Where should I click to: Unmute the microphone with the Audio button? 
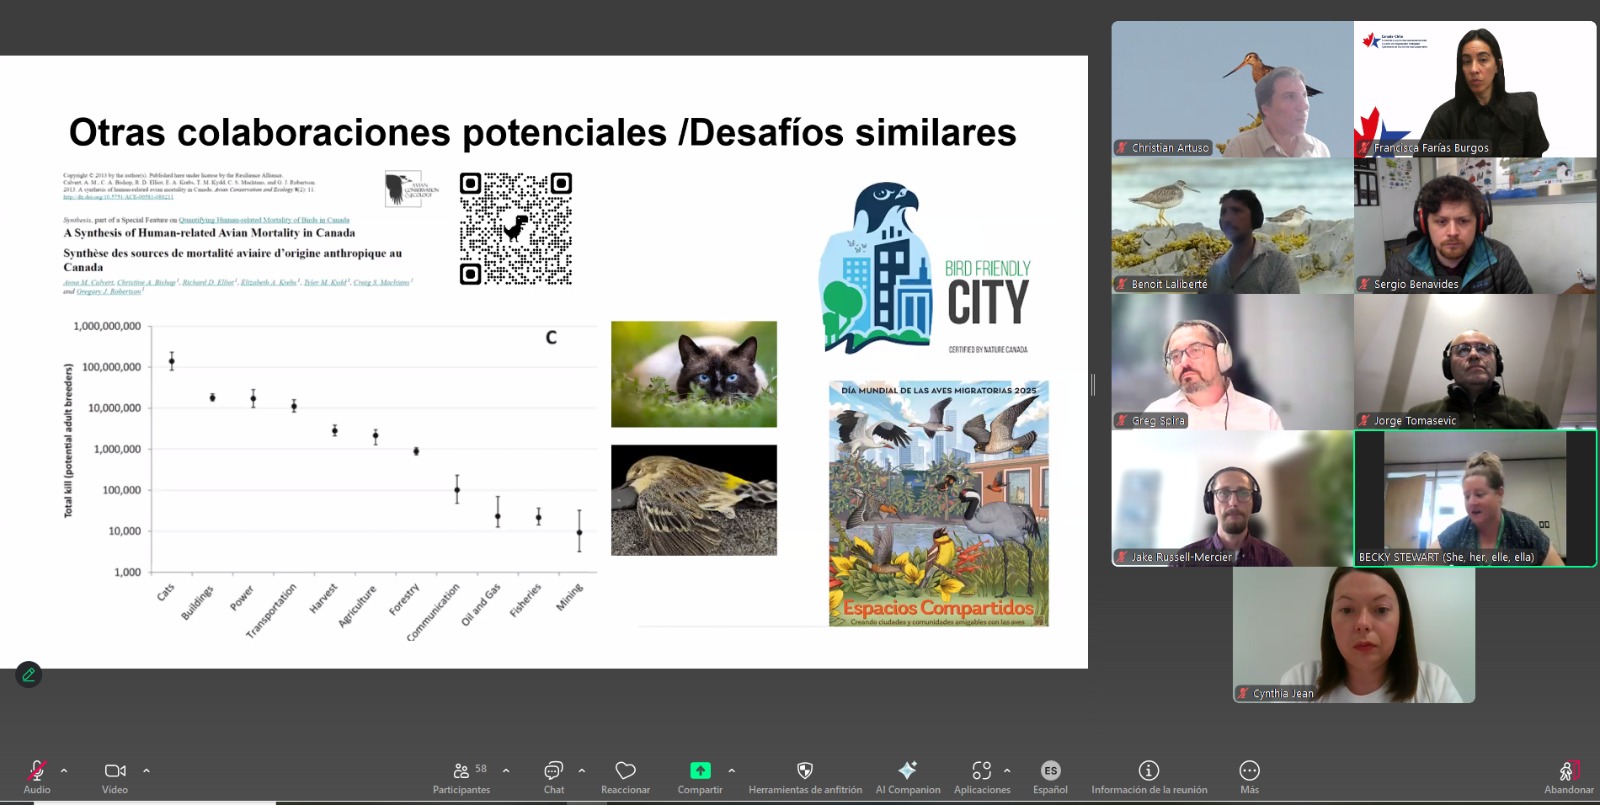point(37,776)
